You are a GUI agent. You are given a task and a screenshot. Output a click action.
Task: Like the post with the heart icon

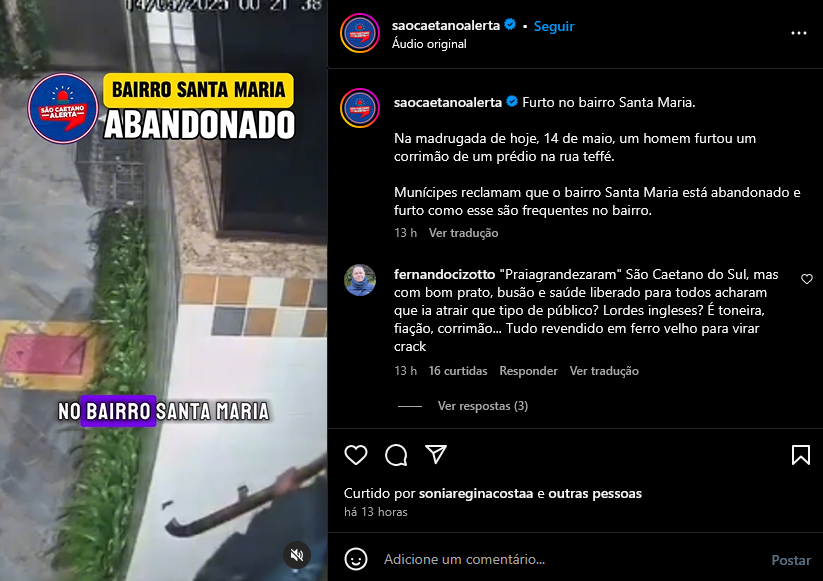(x=355, y=455)
